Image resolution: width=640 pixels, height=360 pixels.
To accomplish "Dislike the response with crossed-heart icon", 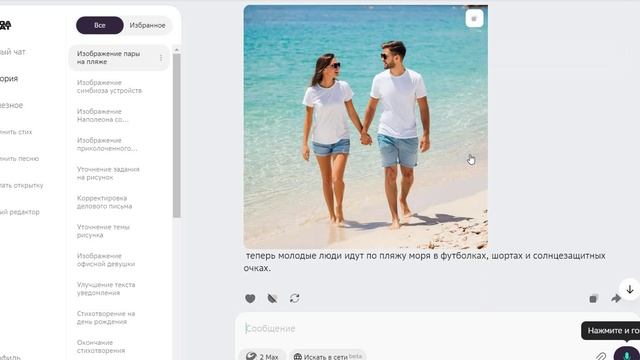I will [x=272, y=298].
